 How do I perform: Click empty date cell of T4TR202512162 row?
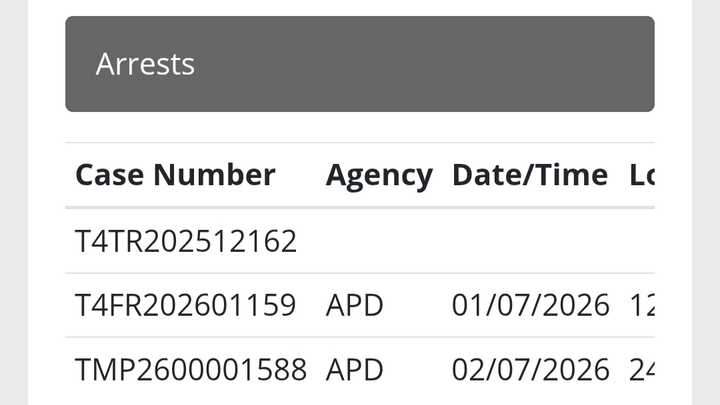pyautogui.click(x=530, y=241)
